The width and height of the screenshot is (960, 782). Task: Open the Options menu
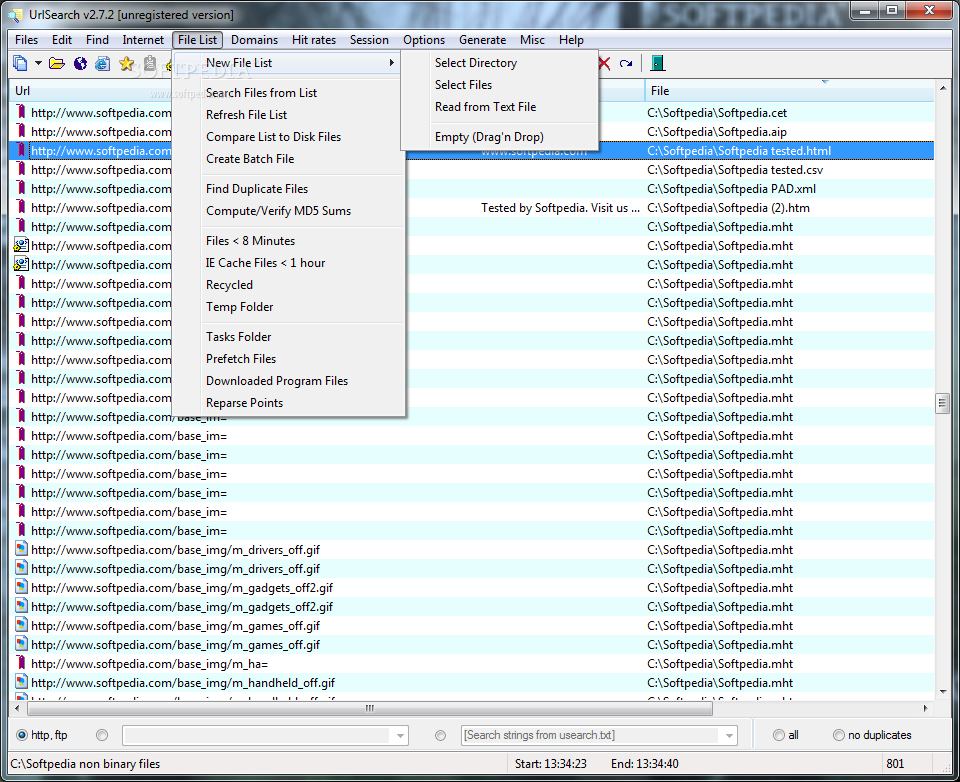(424, 40)
